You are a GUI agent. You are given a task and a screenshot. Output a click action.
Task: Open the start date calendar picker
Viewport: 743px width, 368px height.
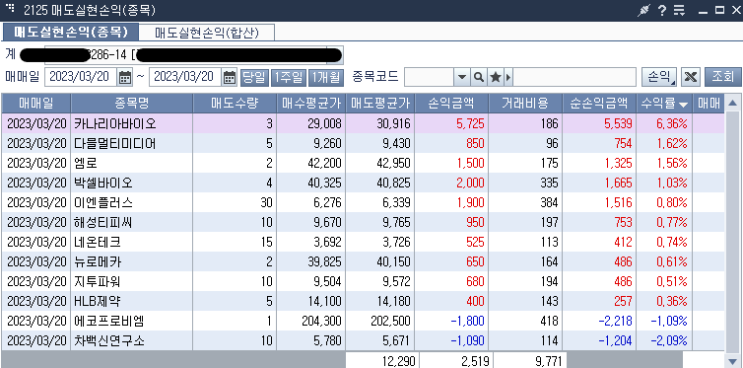125,77
